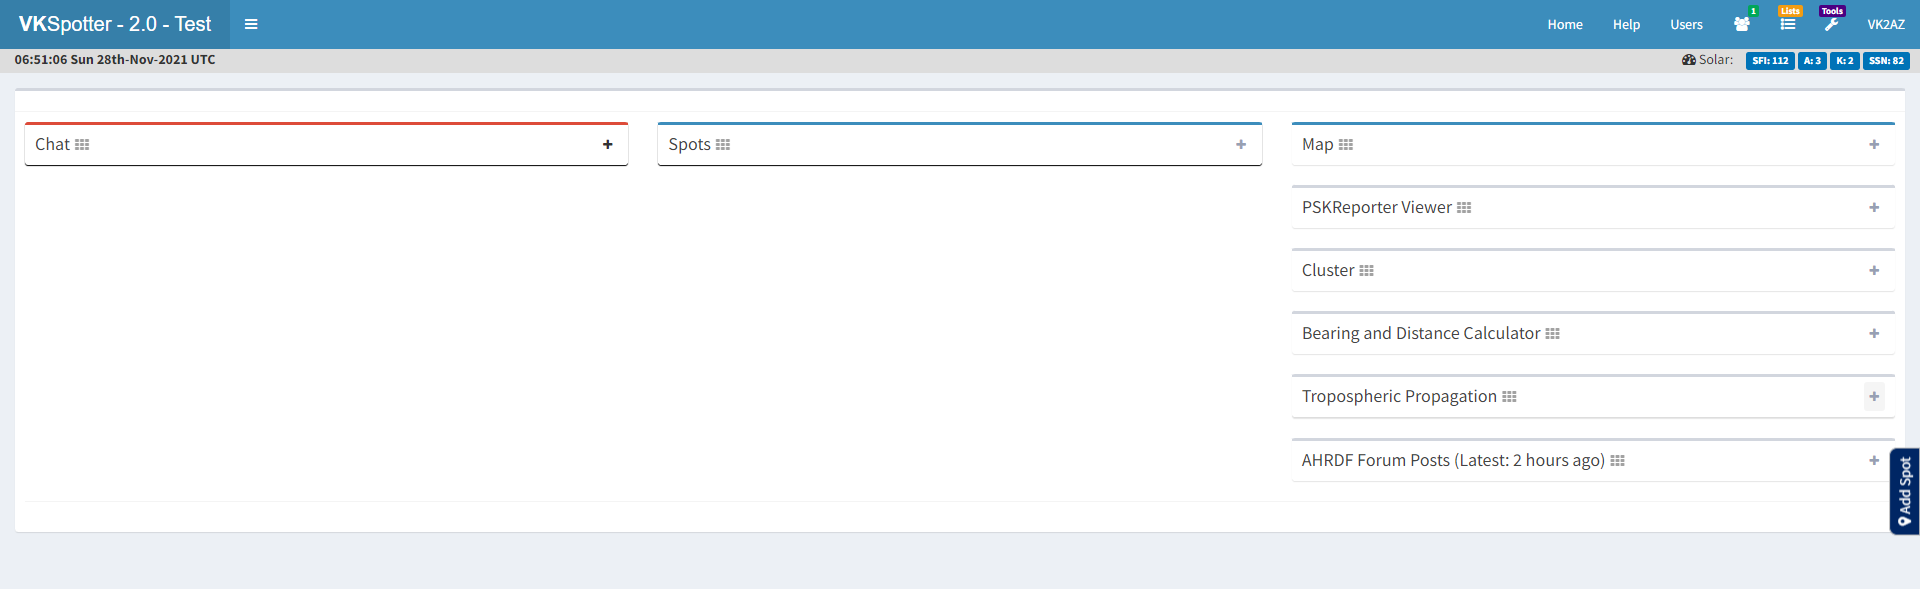The height and width of the screenshot is (589, 1920).
Task: Expand the Chat panel with plus button
Action: (607, 145)
